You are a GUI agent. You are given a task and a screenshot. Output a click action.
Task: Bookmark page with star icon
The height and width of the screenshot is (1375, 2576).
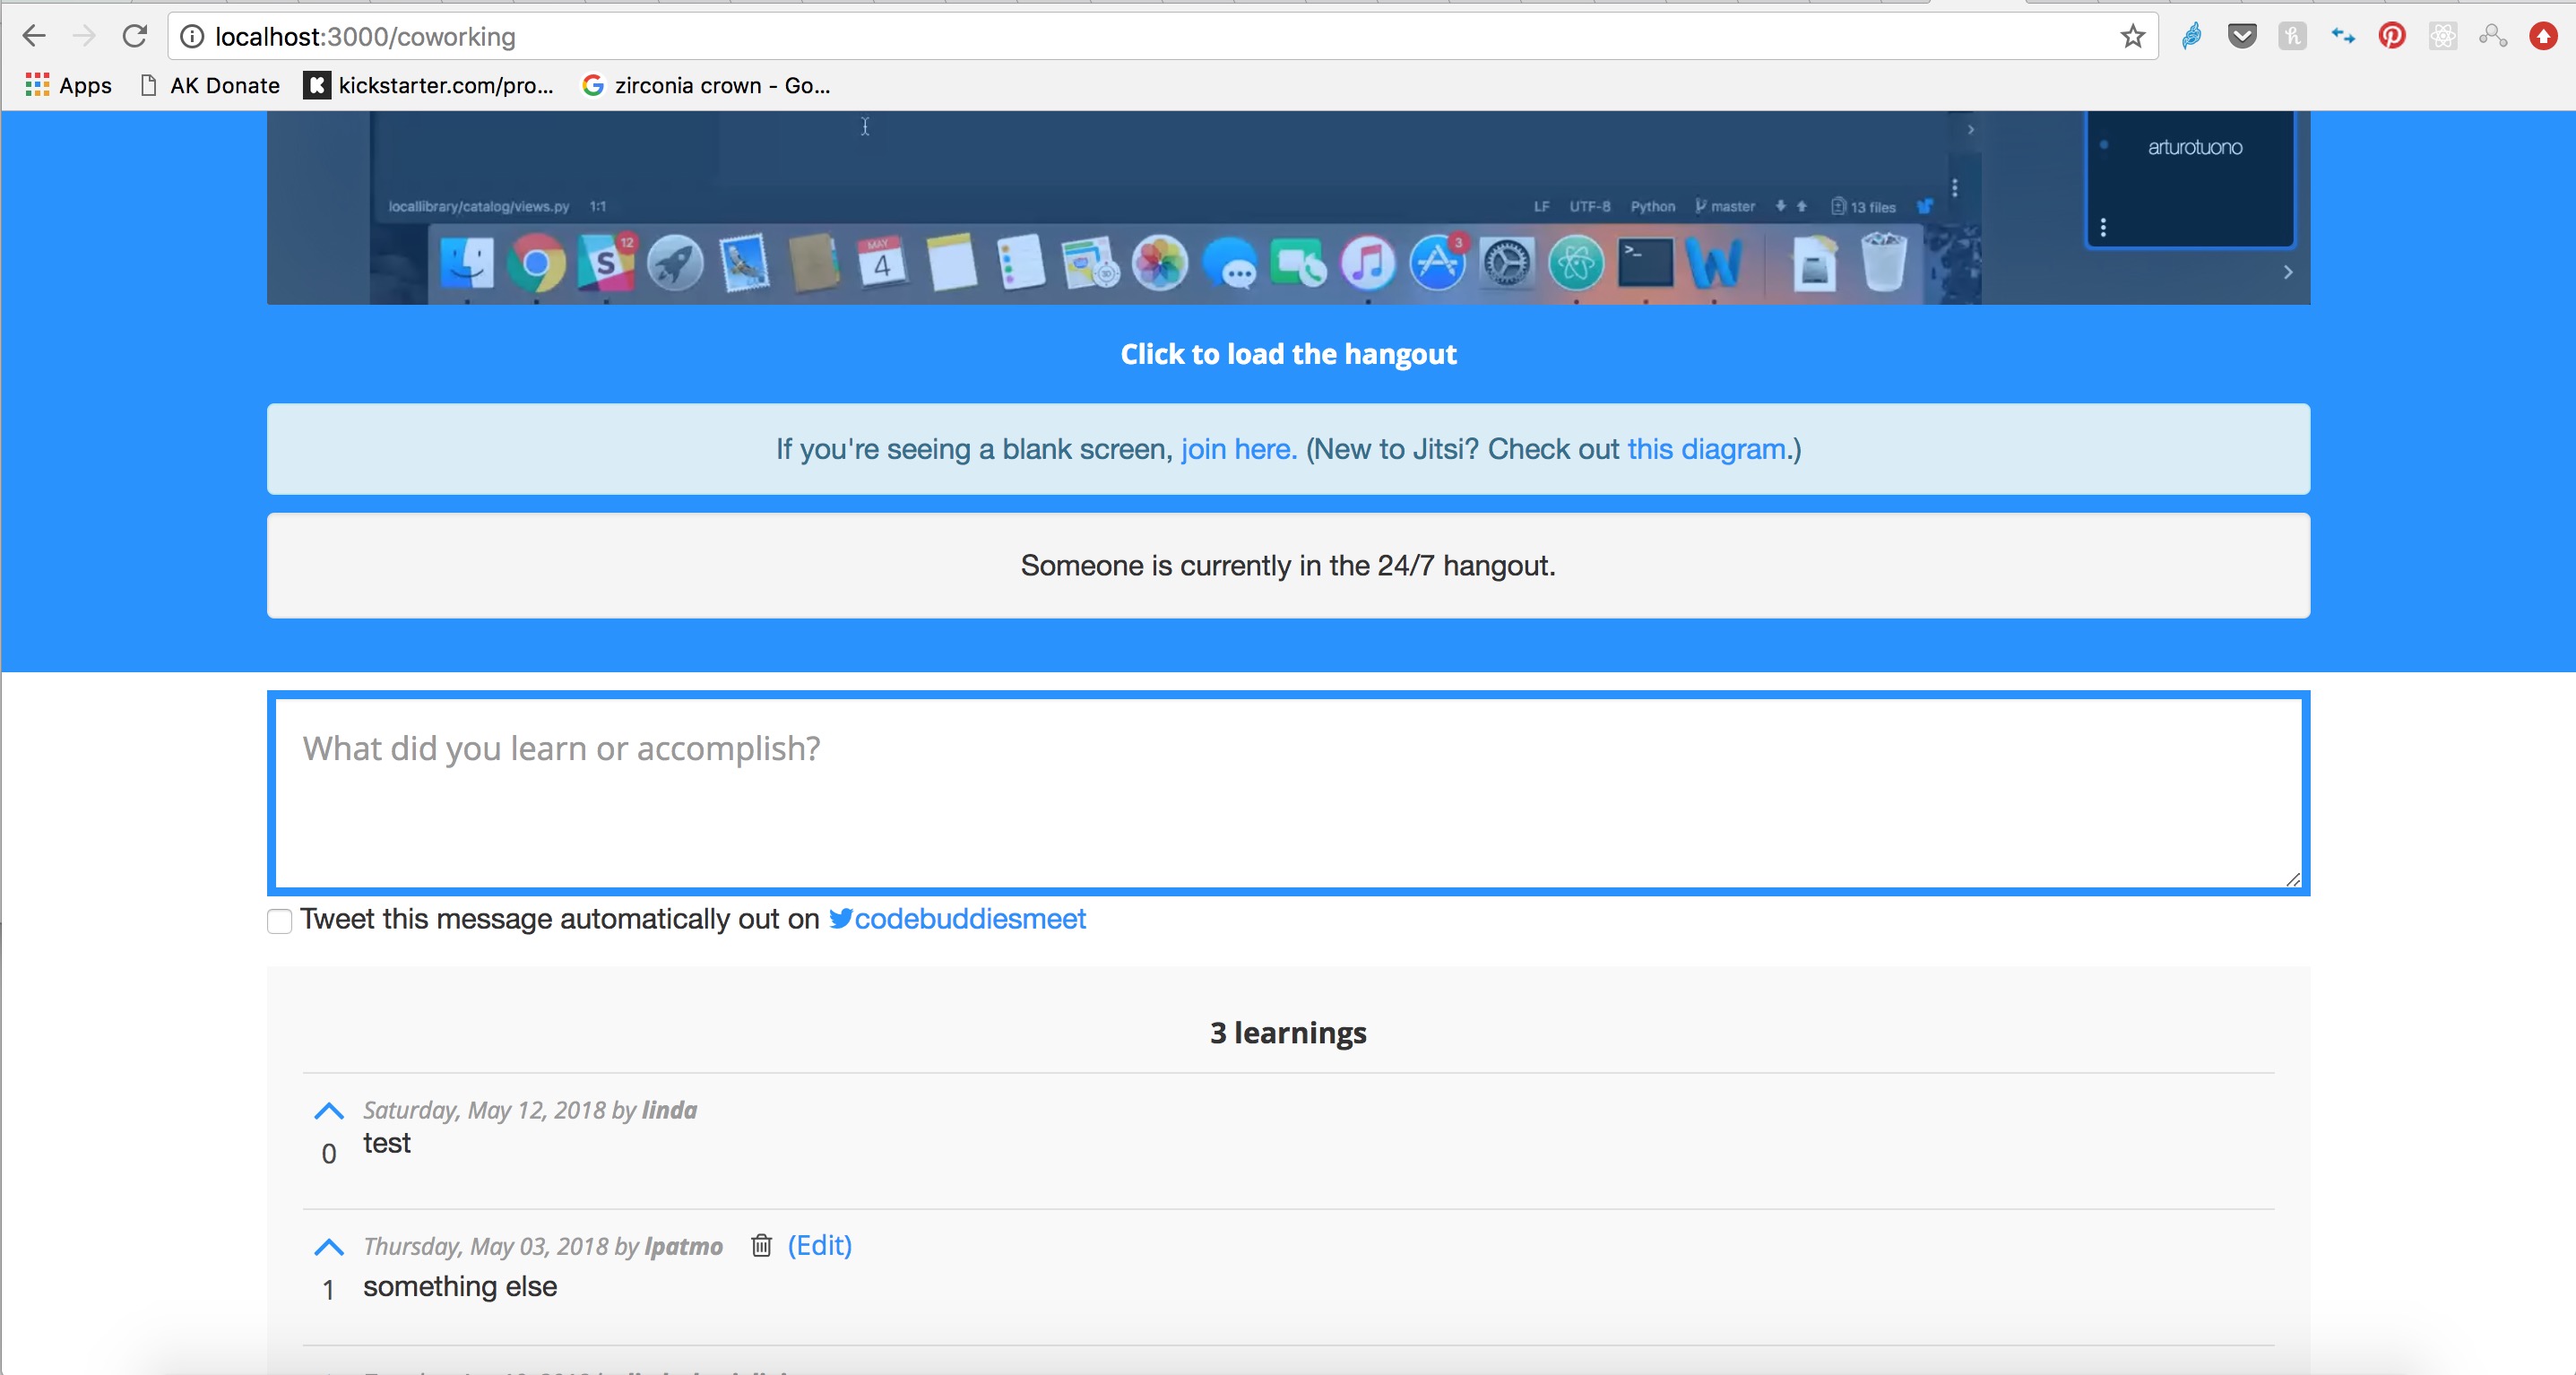coord(2132,36)
